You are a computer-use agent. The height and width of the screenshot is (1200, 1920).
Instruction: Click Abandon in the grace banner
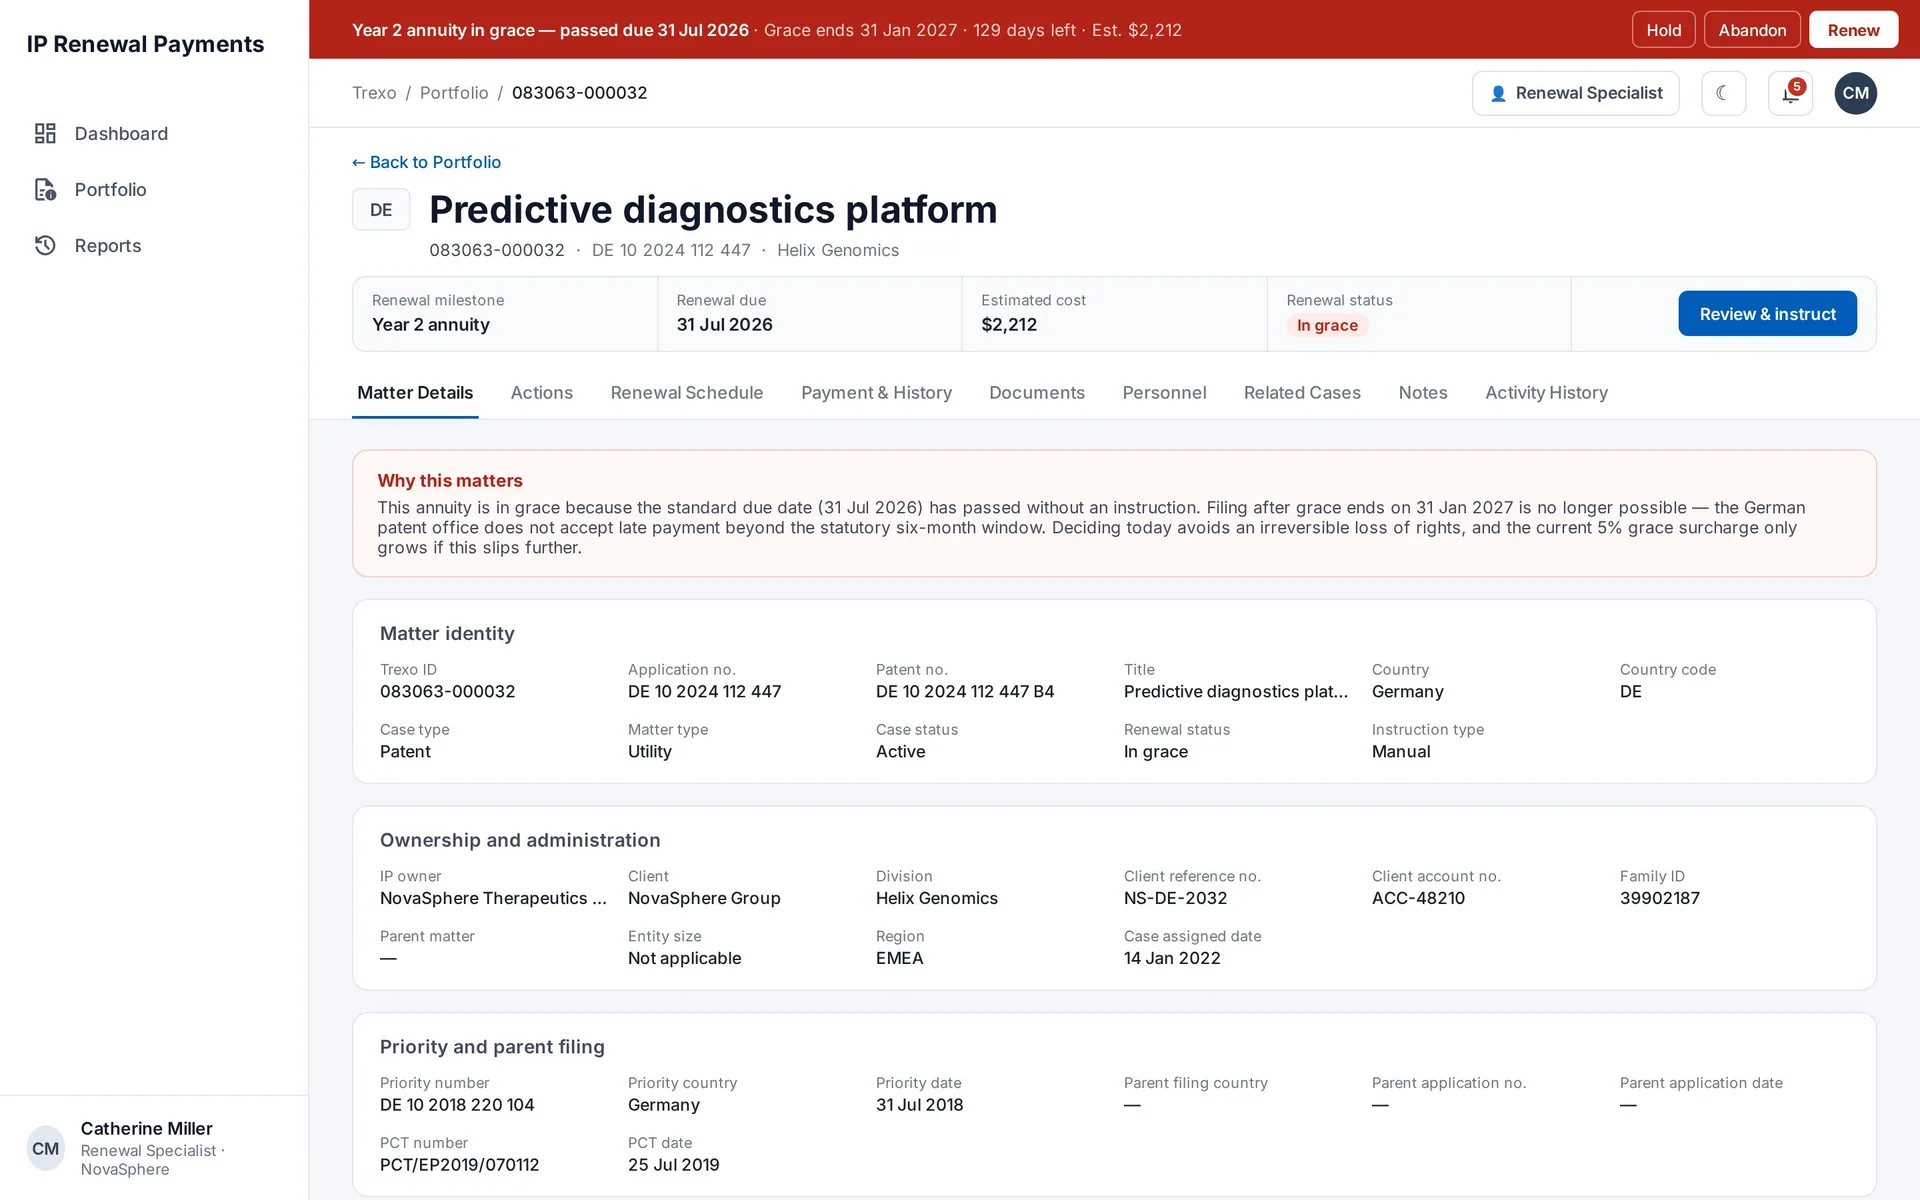pyautogui.click(x=1752, y=30)
